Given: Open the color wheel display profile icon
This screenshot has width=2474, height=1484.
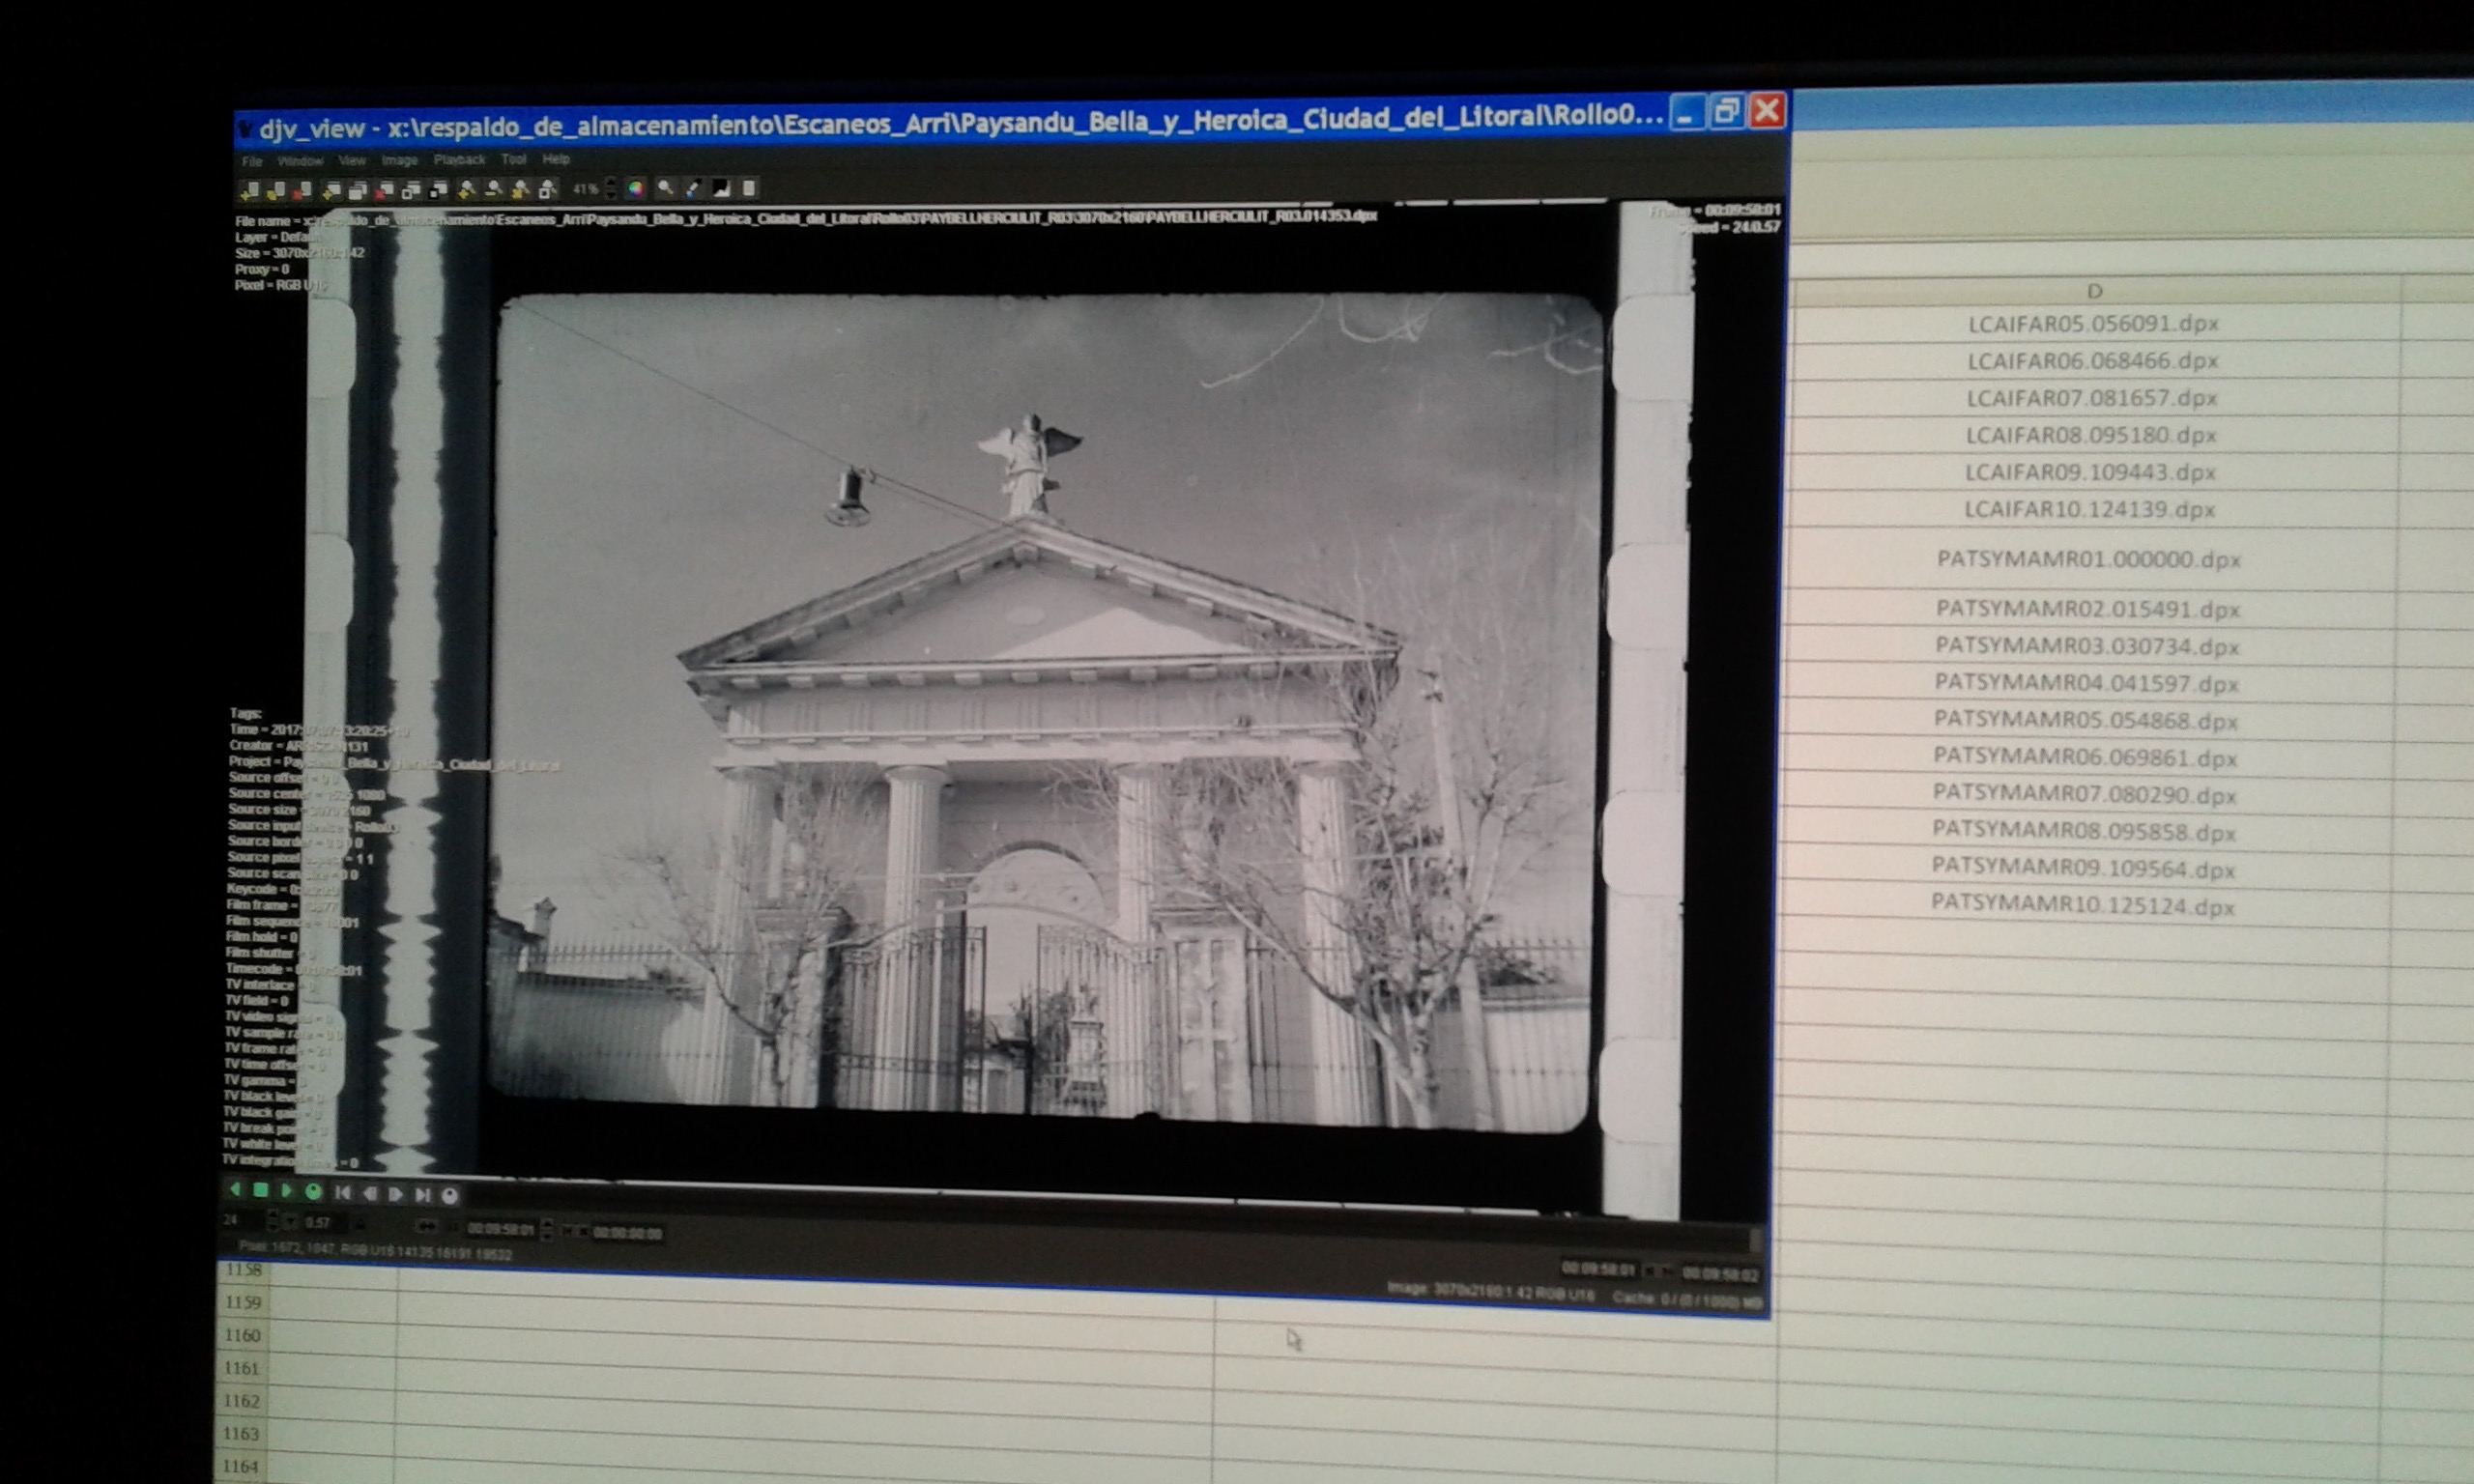Looking at the screenshot, I should coord(636,189).
